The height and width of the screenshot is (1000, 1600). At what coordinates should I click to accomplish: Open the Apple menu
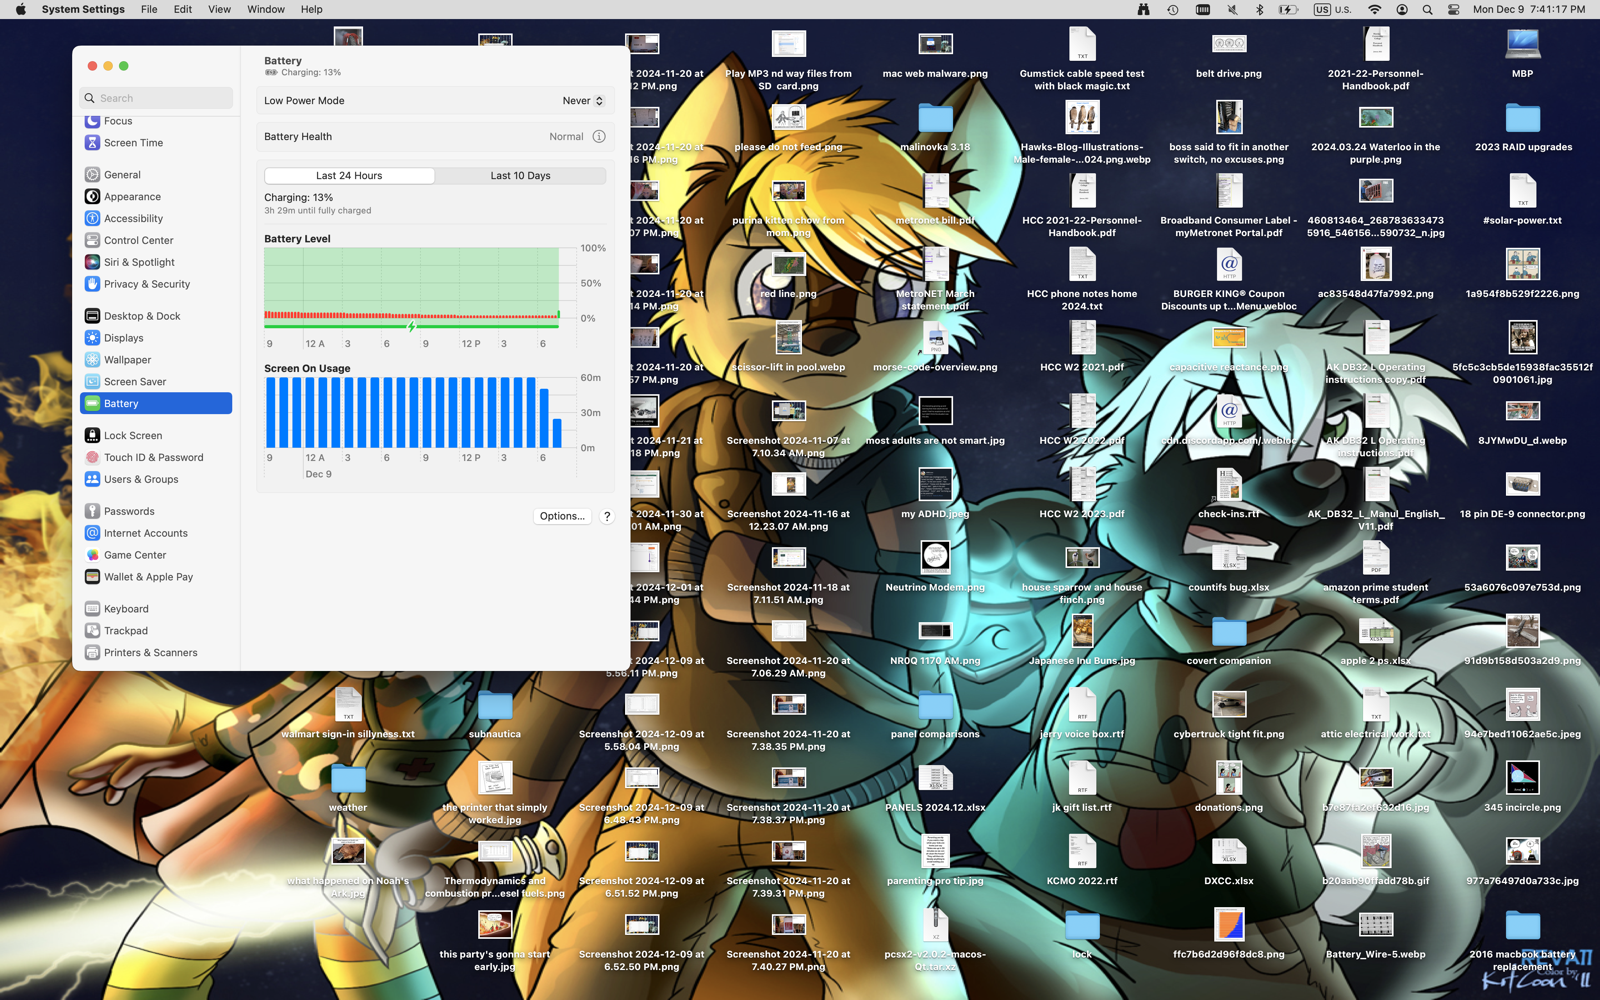20,10
